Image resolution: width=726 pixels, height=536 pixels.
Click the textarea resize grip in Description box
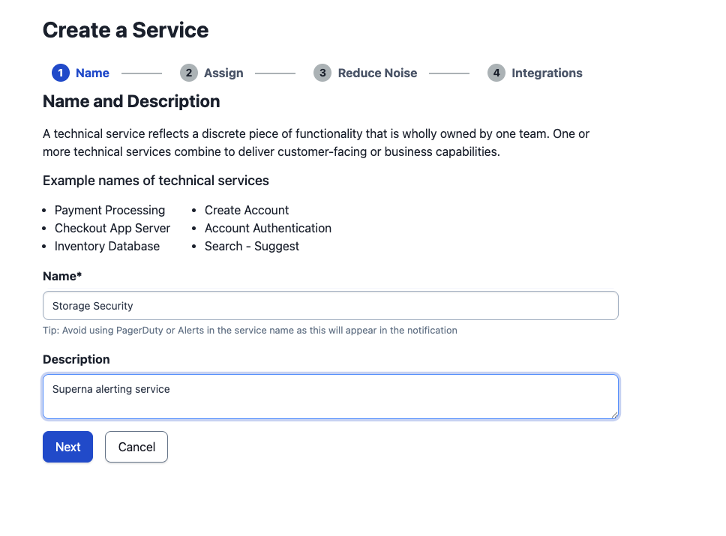click(x=614, y=415)
